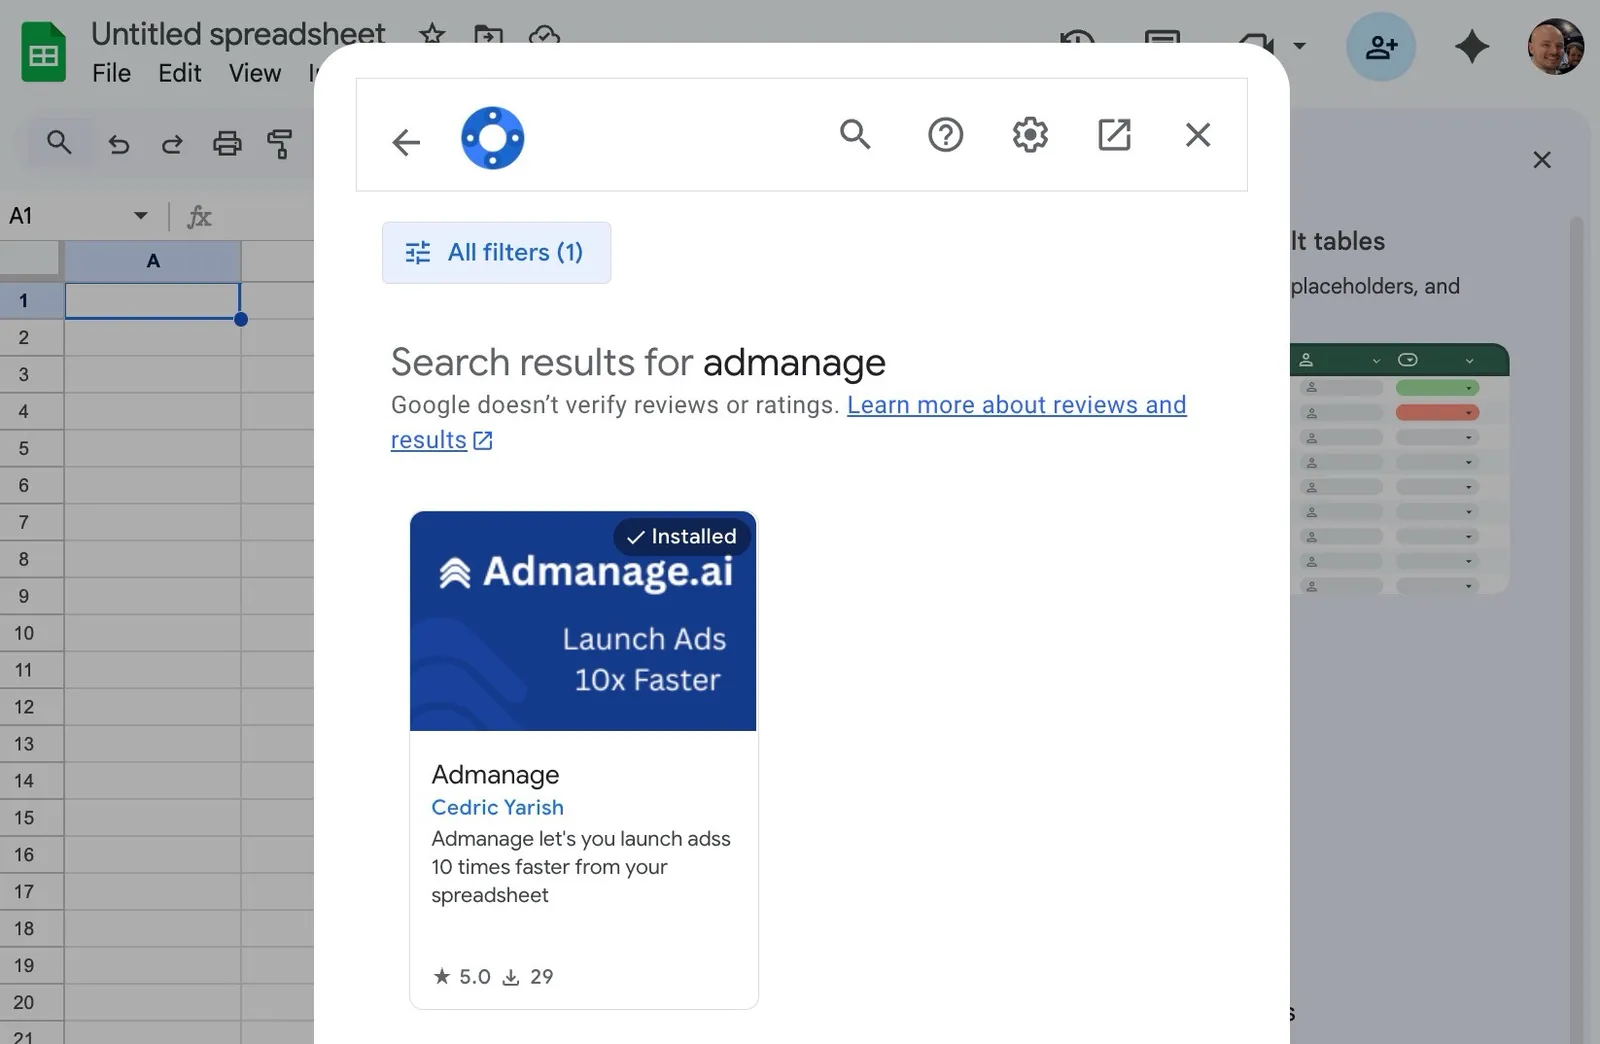Open the marketplace search magnifier

[x=855, y=134]
